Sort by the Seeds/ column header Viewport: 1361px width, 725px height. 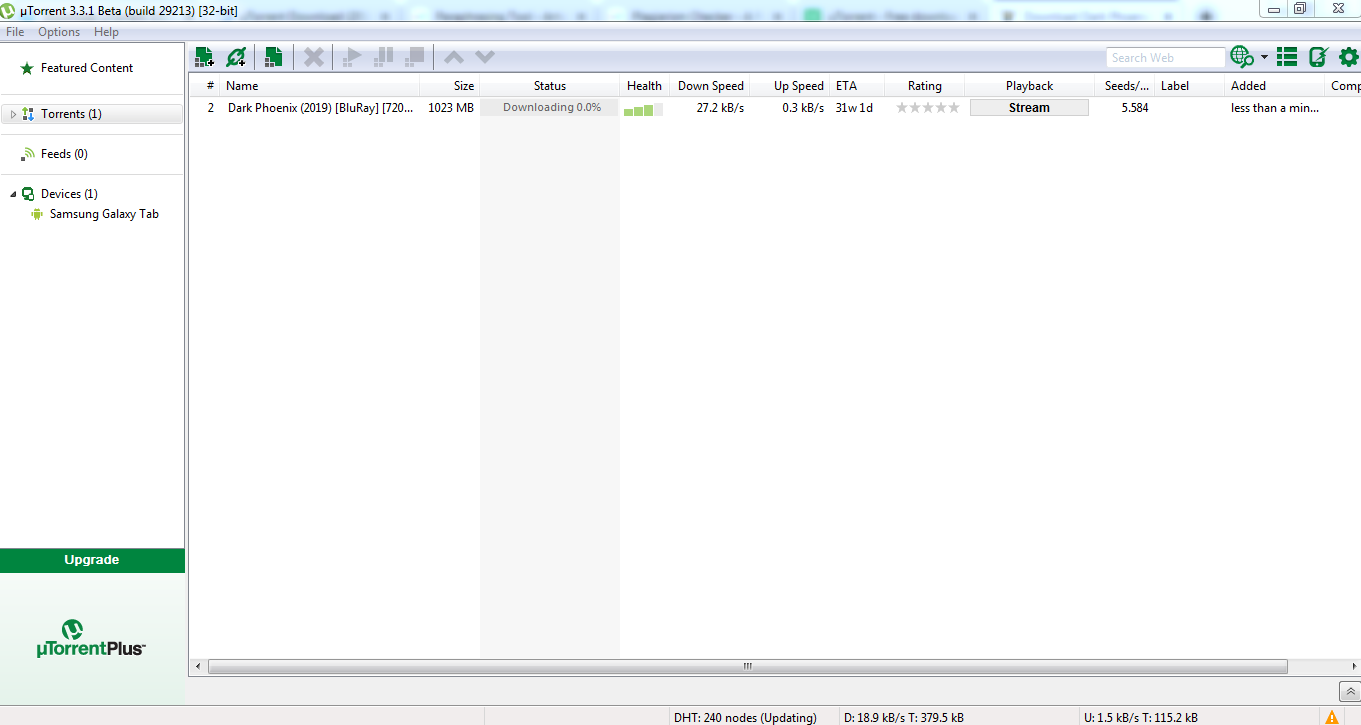coord(1125,86)
